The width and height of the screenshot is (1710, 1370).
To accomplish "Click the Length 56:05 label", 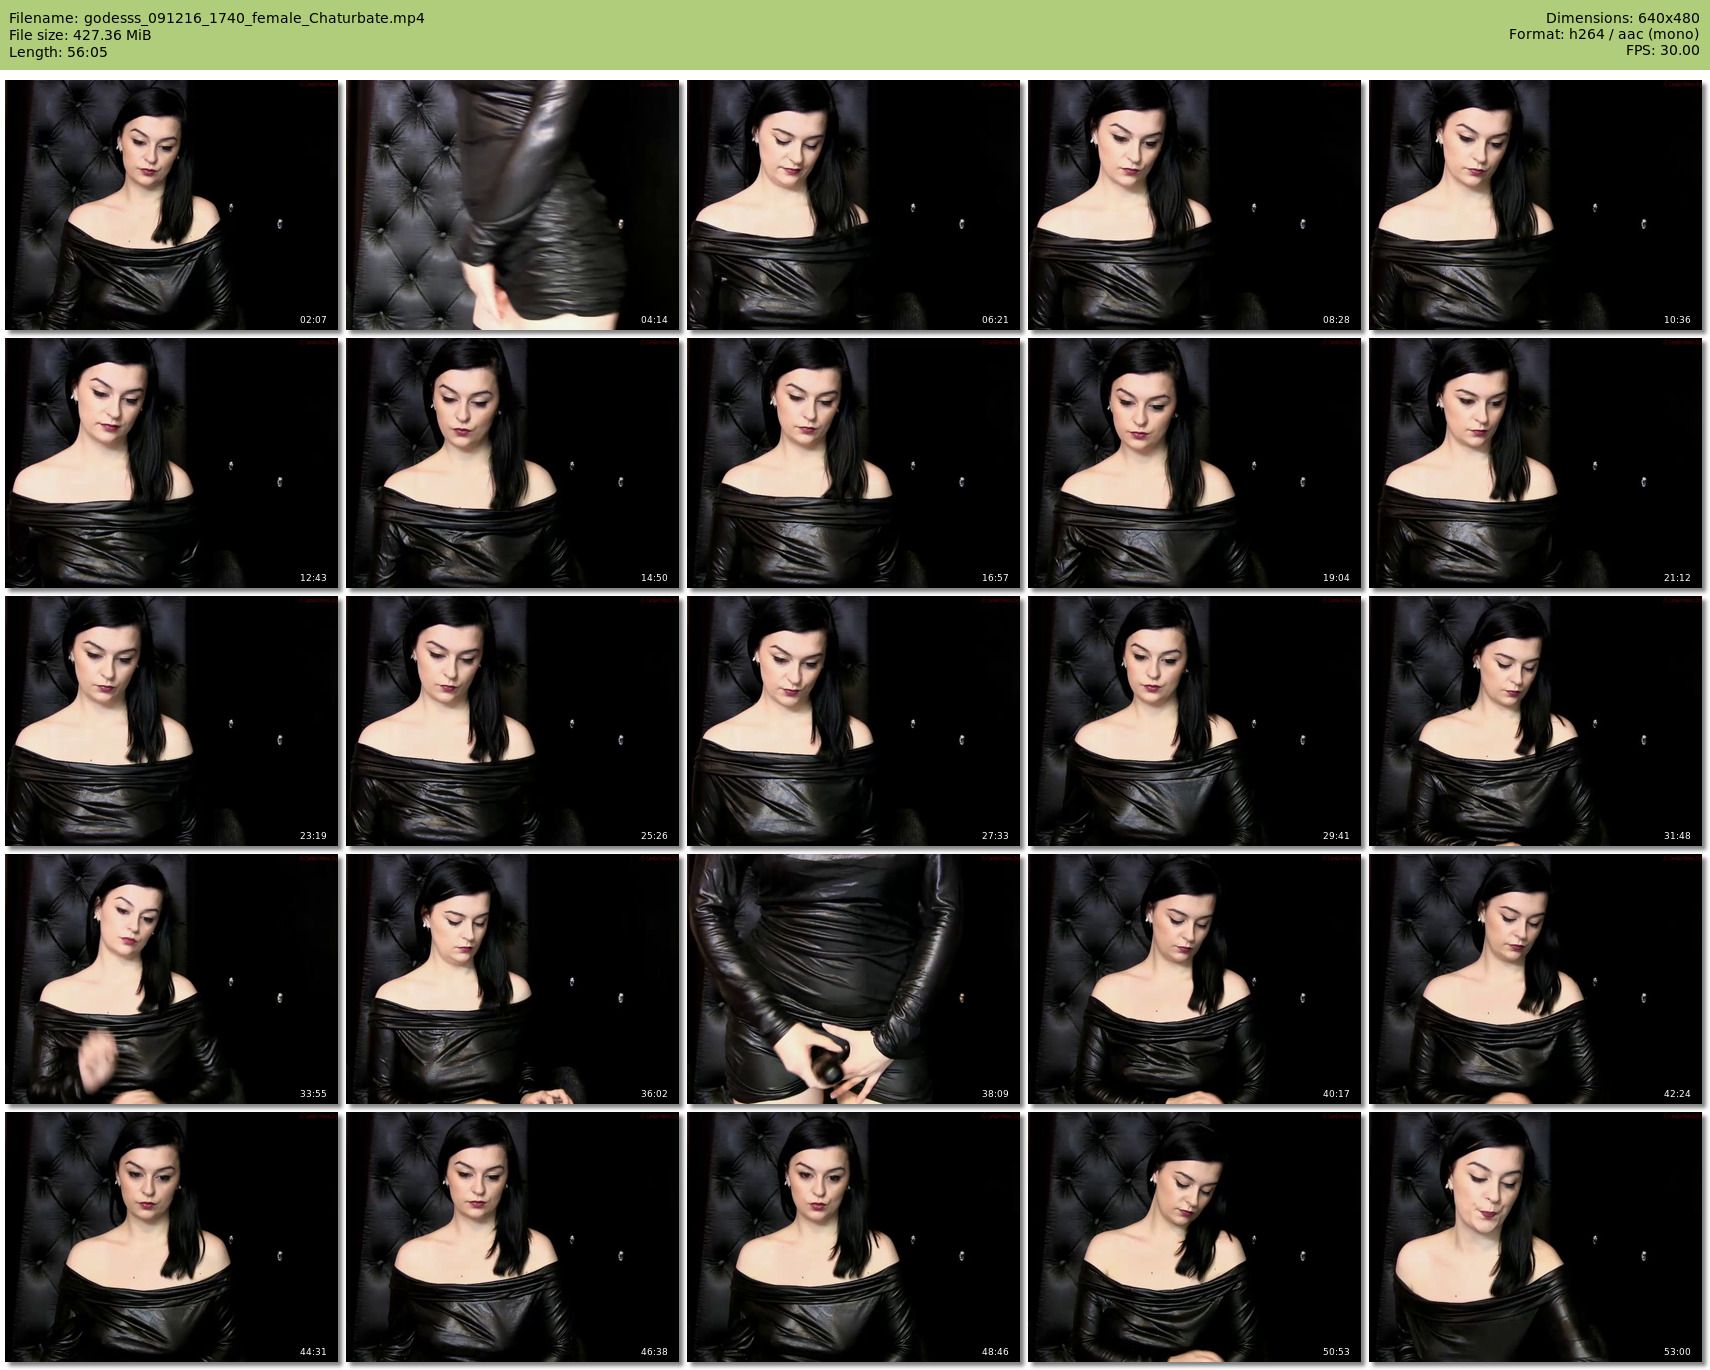I will click(58, 52).
